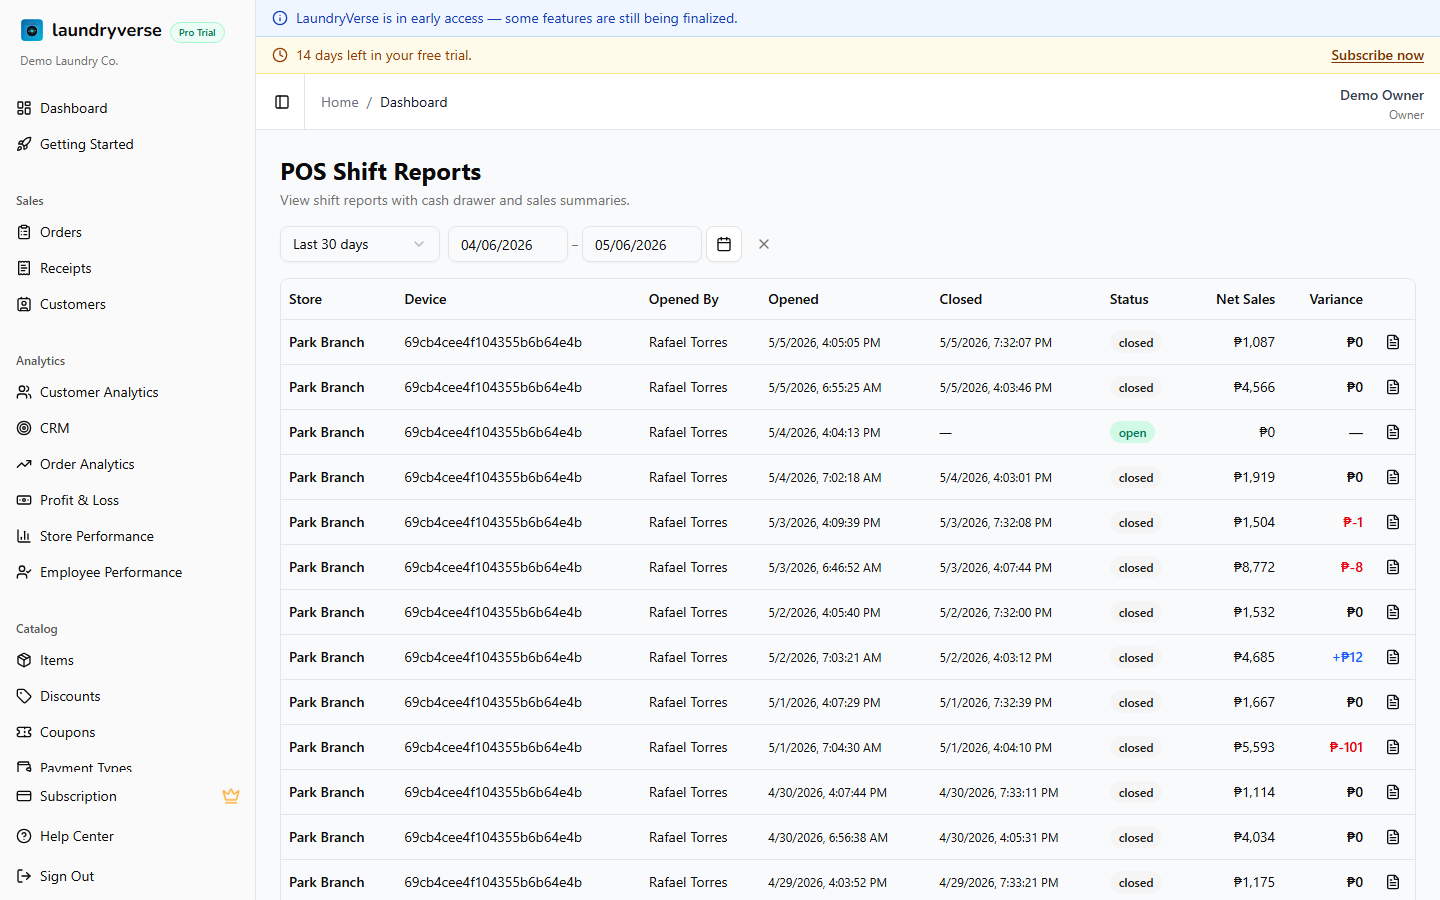The height and width of the screenshot is (900, 1440).
Task: Open report icon for ₱1,532 shift
Action: pyautogui.click(x=1393, y=612)
